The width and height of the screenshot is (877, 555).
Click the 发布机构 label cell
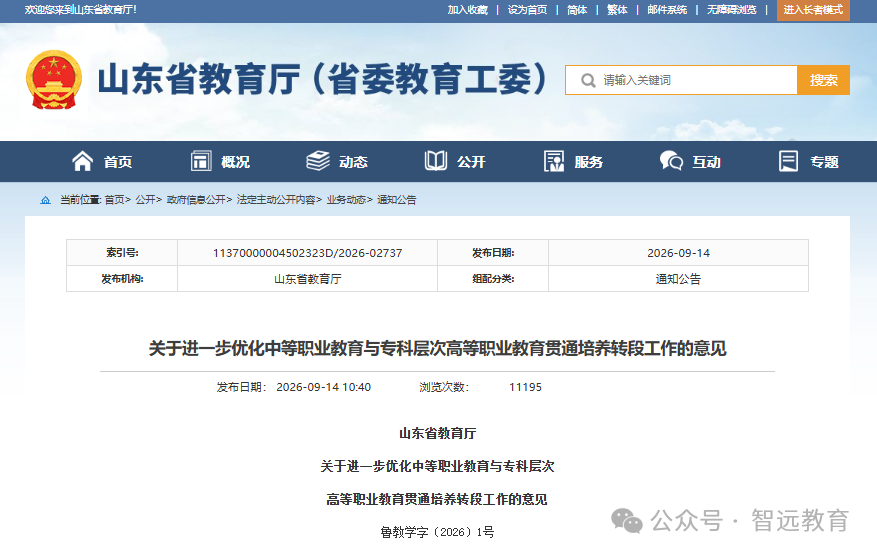122,279
